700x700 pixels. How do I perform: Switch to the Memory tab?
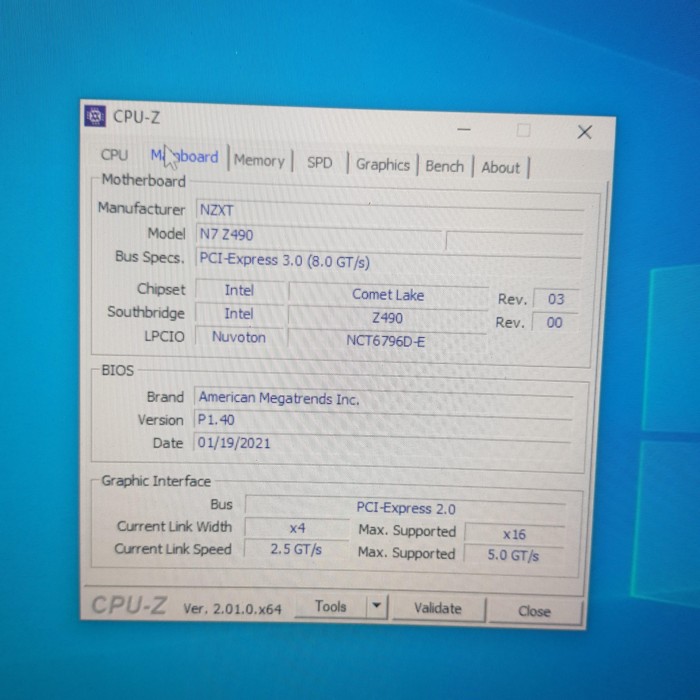point(259,160)
